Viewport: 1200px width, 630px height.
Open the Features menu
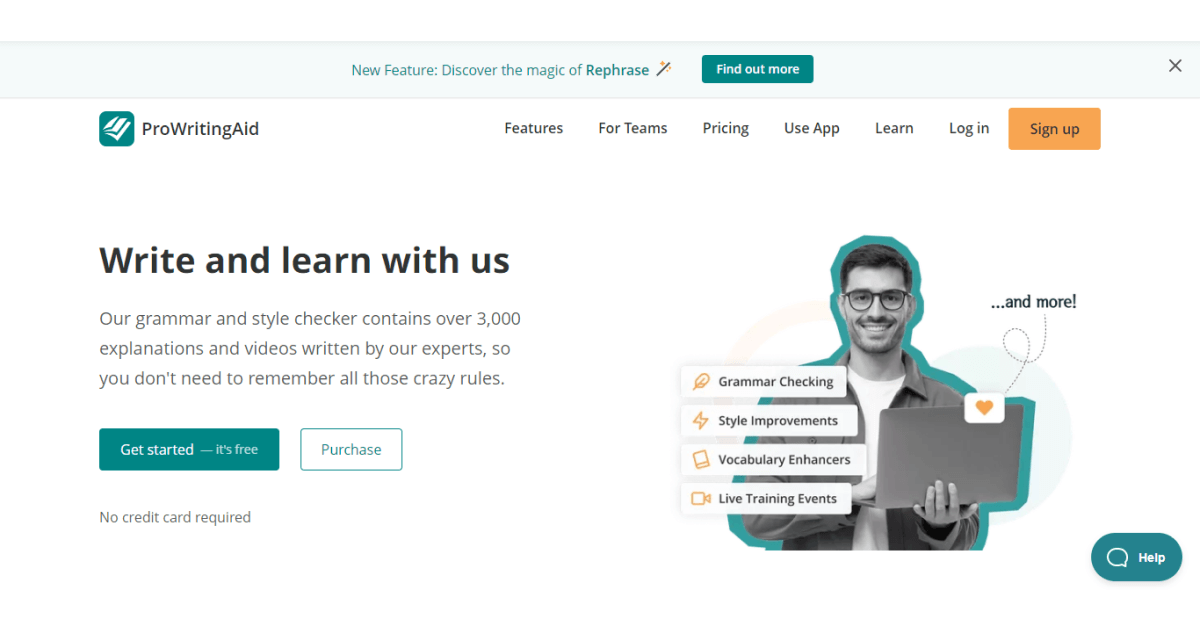[x=533, y=128]
